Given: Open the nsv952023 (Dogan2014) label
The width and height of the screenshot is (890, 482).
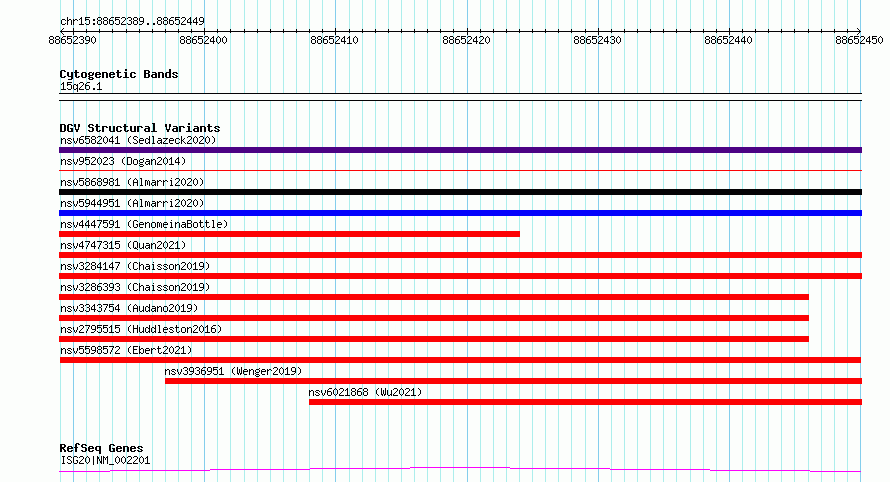Looking at the screenshot, I should [123, 161].
